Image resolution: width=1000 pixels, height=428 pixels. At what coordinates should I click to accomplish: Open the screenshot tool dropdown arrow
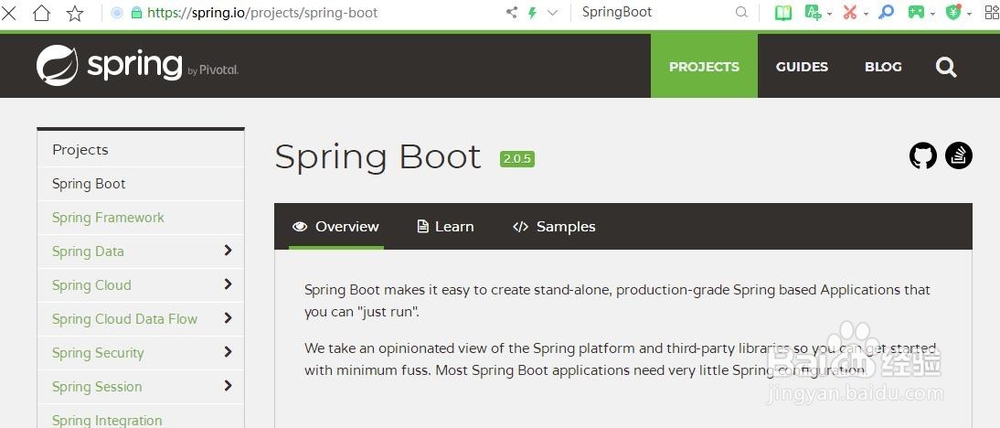click(866, 14)
